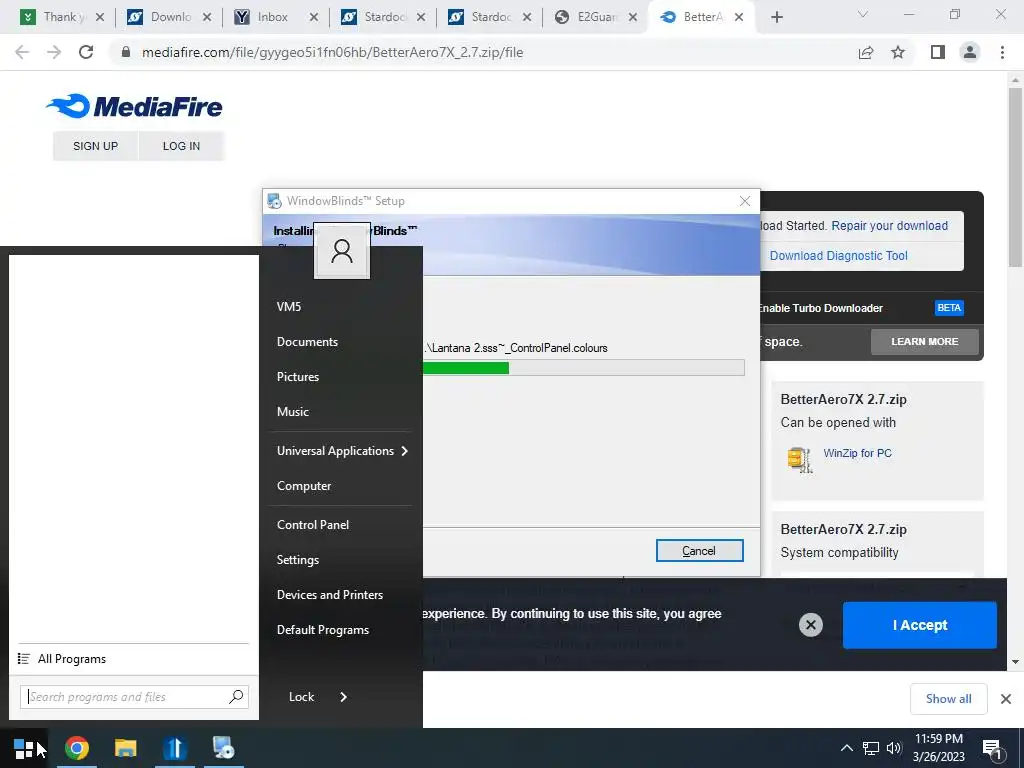This screenshot has height=768, width=1024.
Task: Click the Start menu search magnifier icon
Action: coord(236,697)
